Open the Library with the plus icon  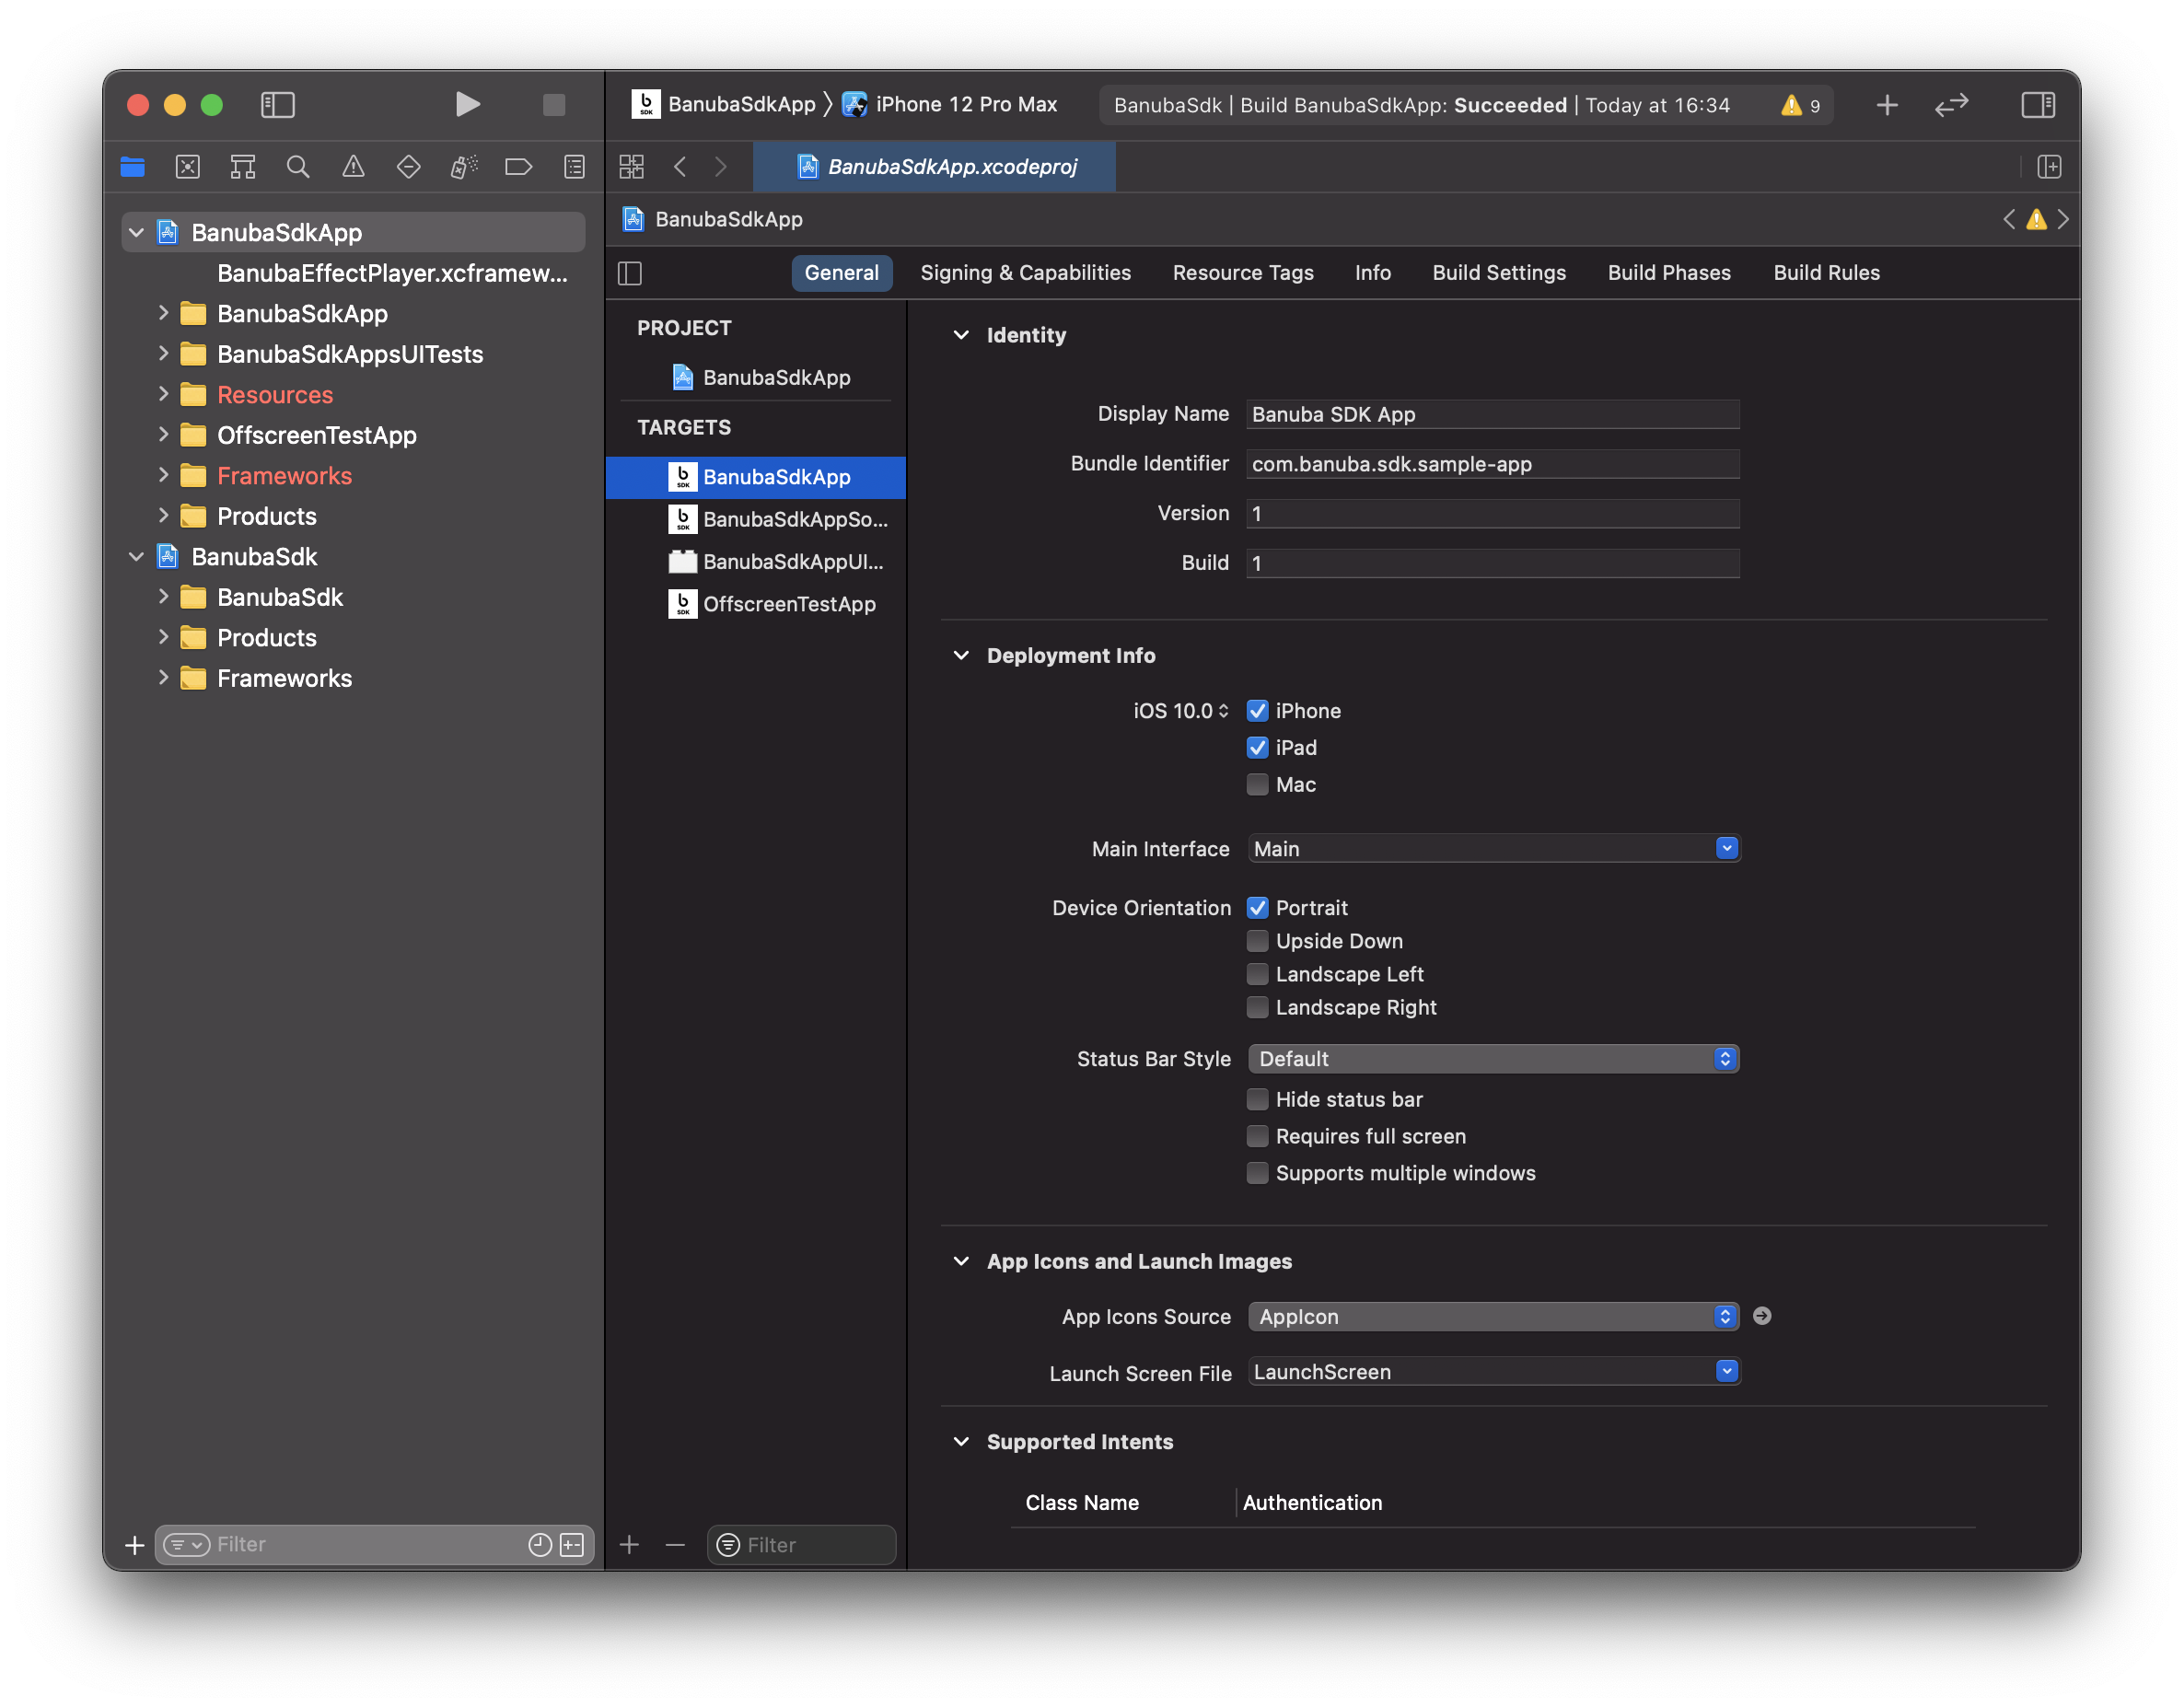coord(1886,105)
